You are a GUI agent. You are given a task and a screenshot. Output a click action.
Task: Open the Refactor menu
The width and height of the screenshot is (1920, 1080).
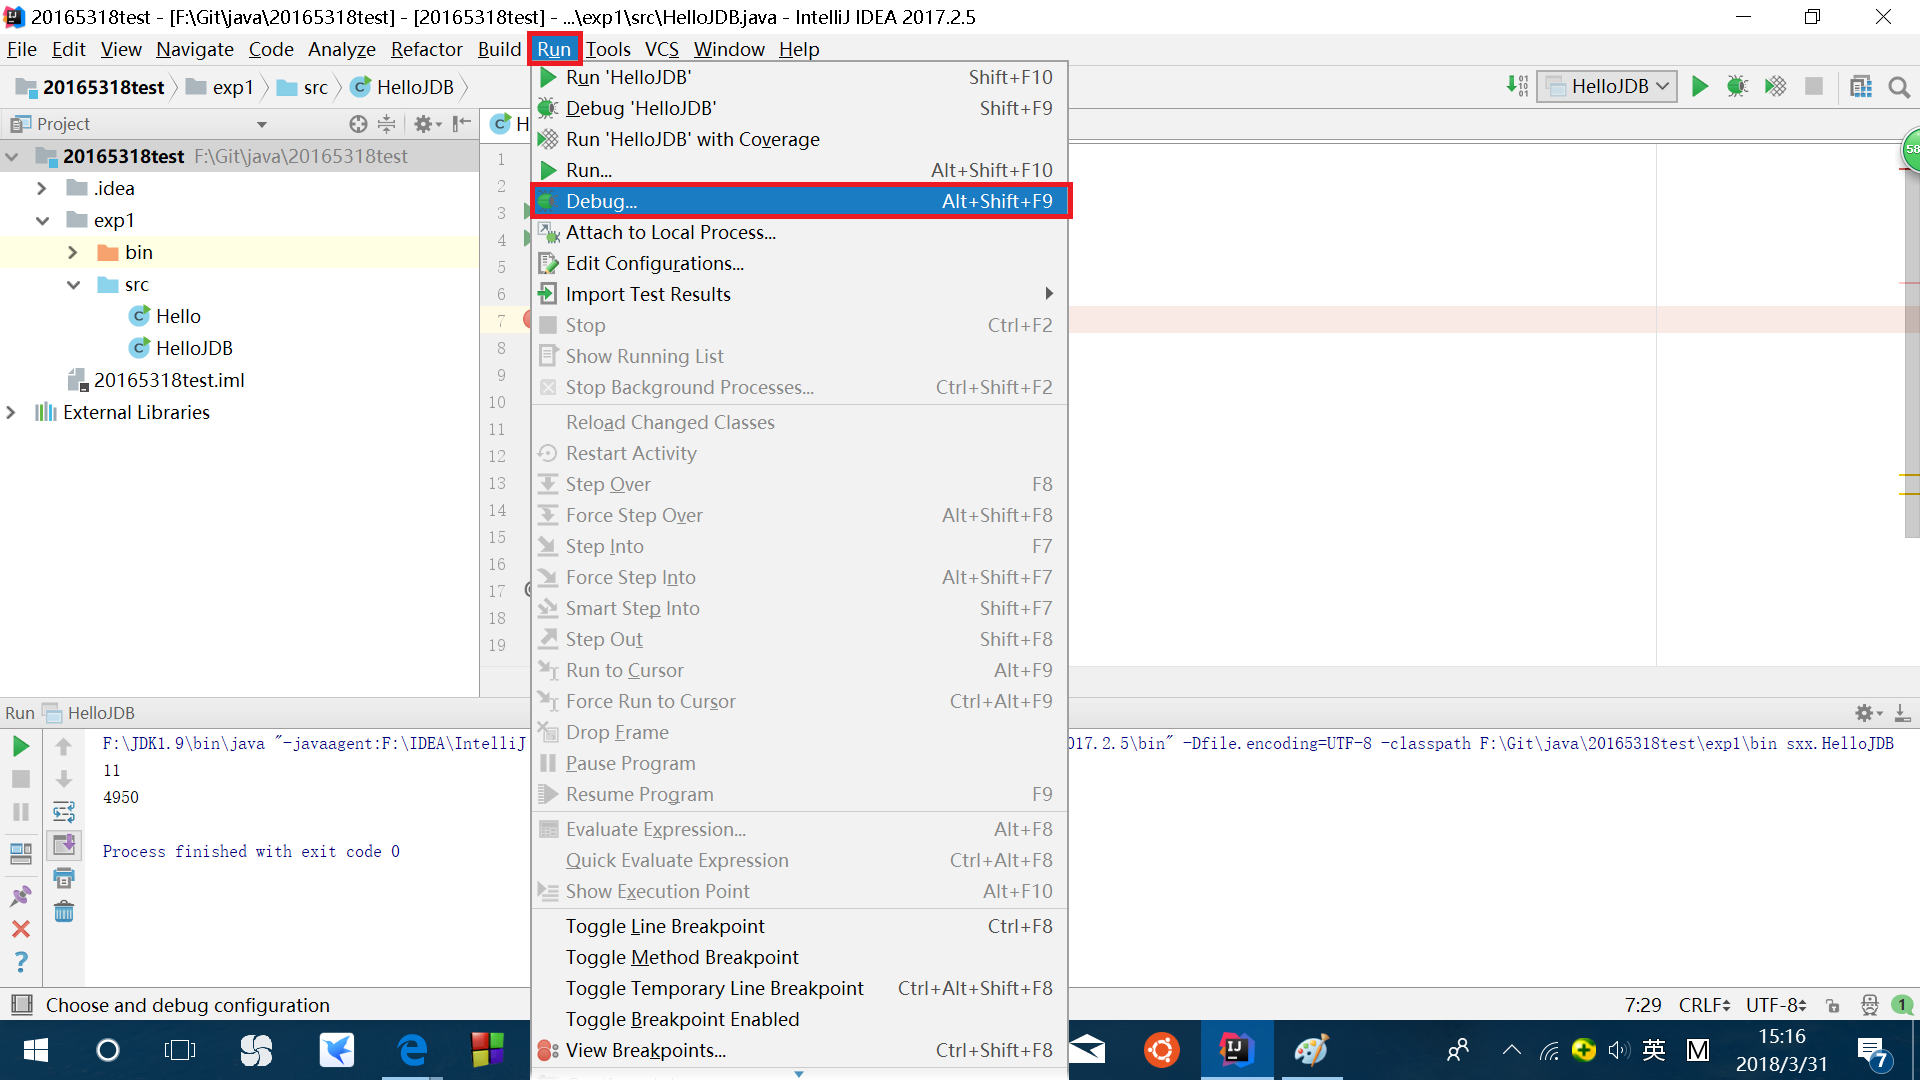426,49
